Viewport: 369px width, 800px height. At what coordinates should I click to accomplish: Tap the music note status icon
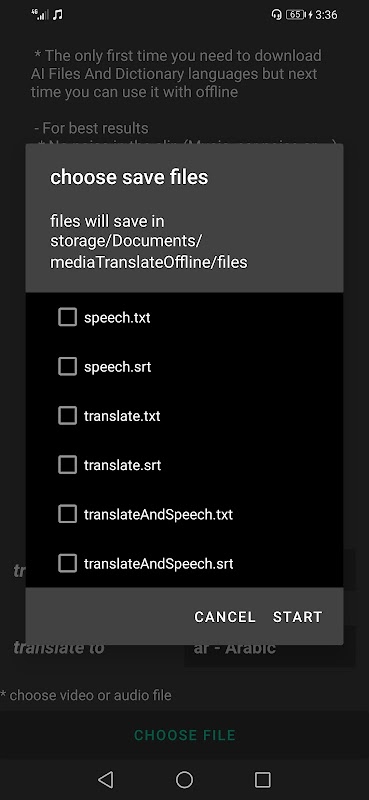58,15
